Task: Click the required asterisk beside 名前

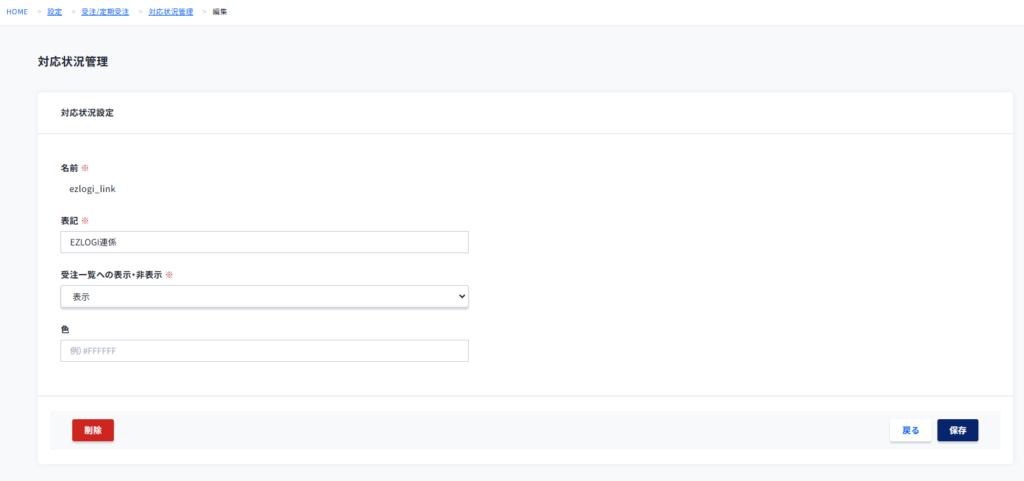Action: pyautogui.click(x=85, y=167)
